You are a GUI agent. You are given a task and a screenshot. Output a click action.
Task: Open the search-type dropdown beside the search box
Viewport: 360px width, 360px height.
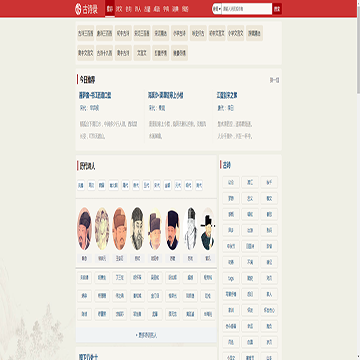[217, 9]
